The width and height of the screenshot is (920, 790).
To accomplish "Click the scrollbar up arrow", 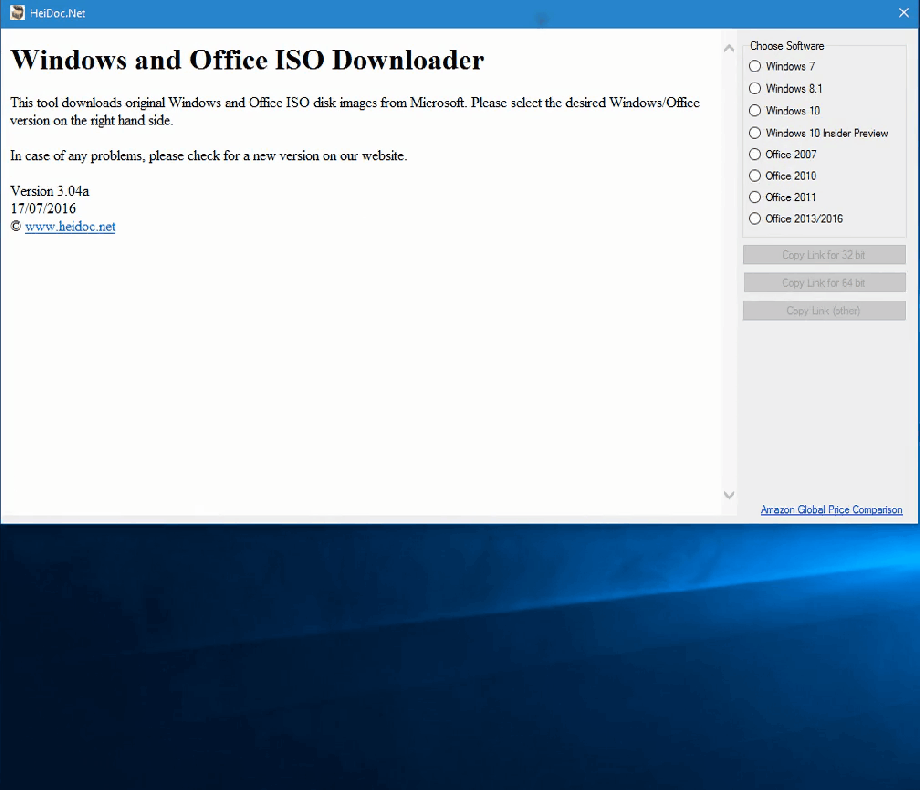I will tap(729, 47).
